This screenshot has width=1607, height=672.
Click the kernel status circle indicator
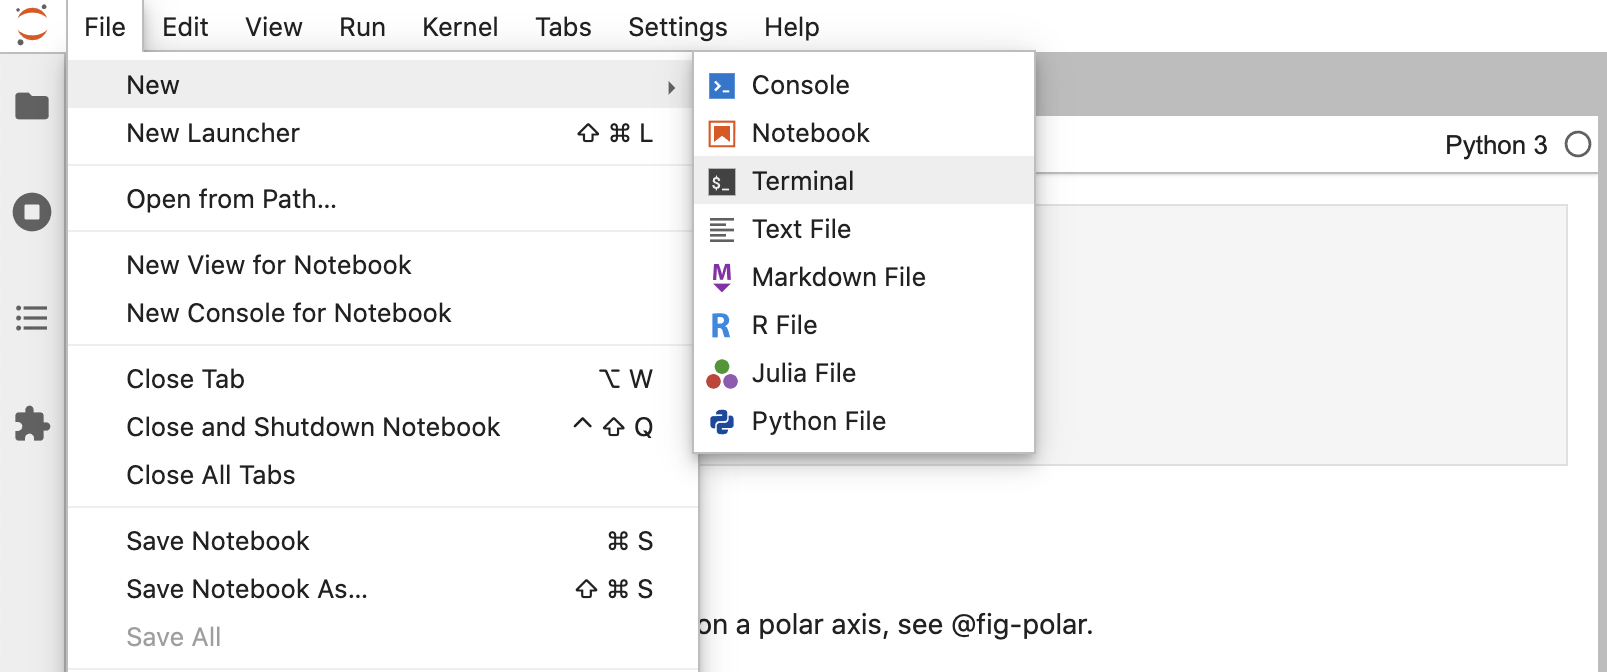(x=1578, y=145)
